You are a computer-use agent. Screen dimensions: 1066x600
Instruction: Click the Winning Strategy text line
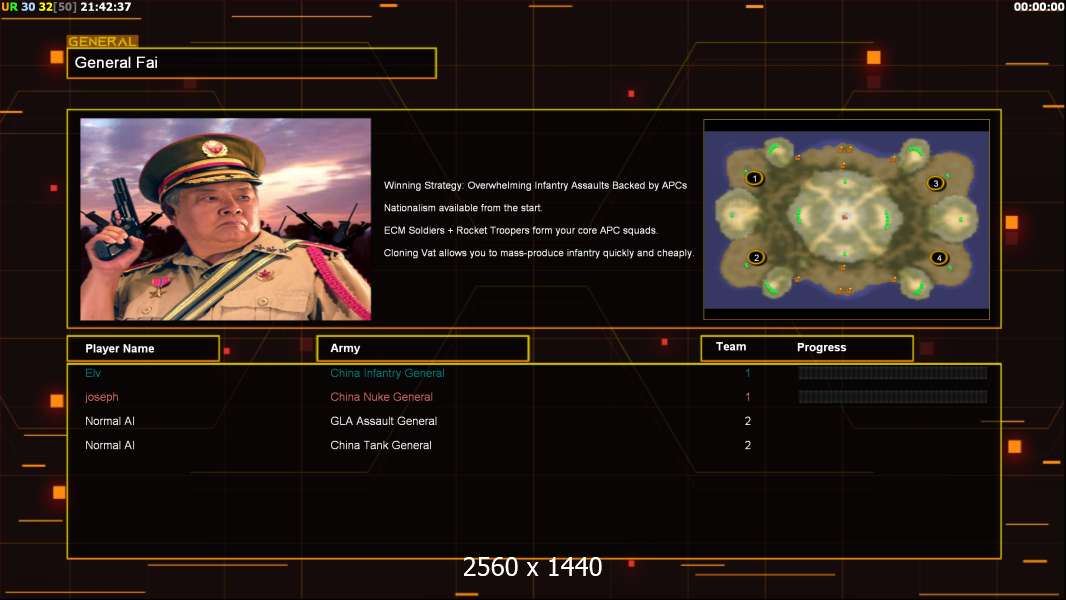coord(535,186)
